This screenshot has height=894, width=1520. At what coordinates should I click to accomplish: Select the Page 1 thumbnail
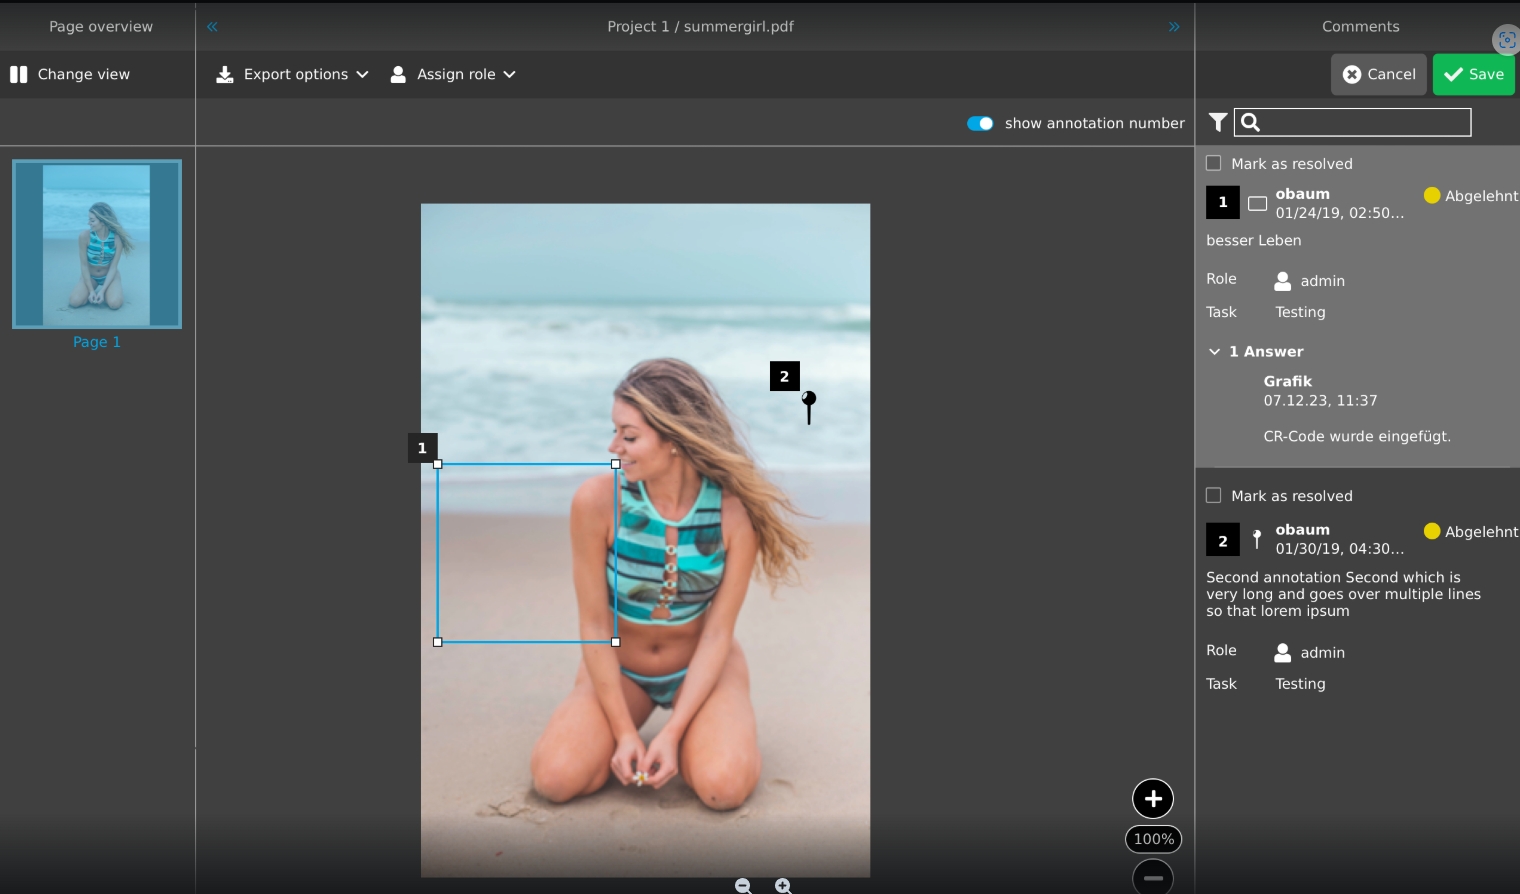(x=97, y=245)
